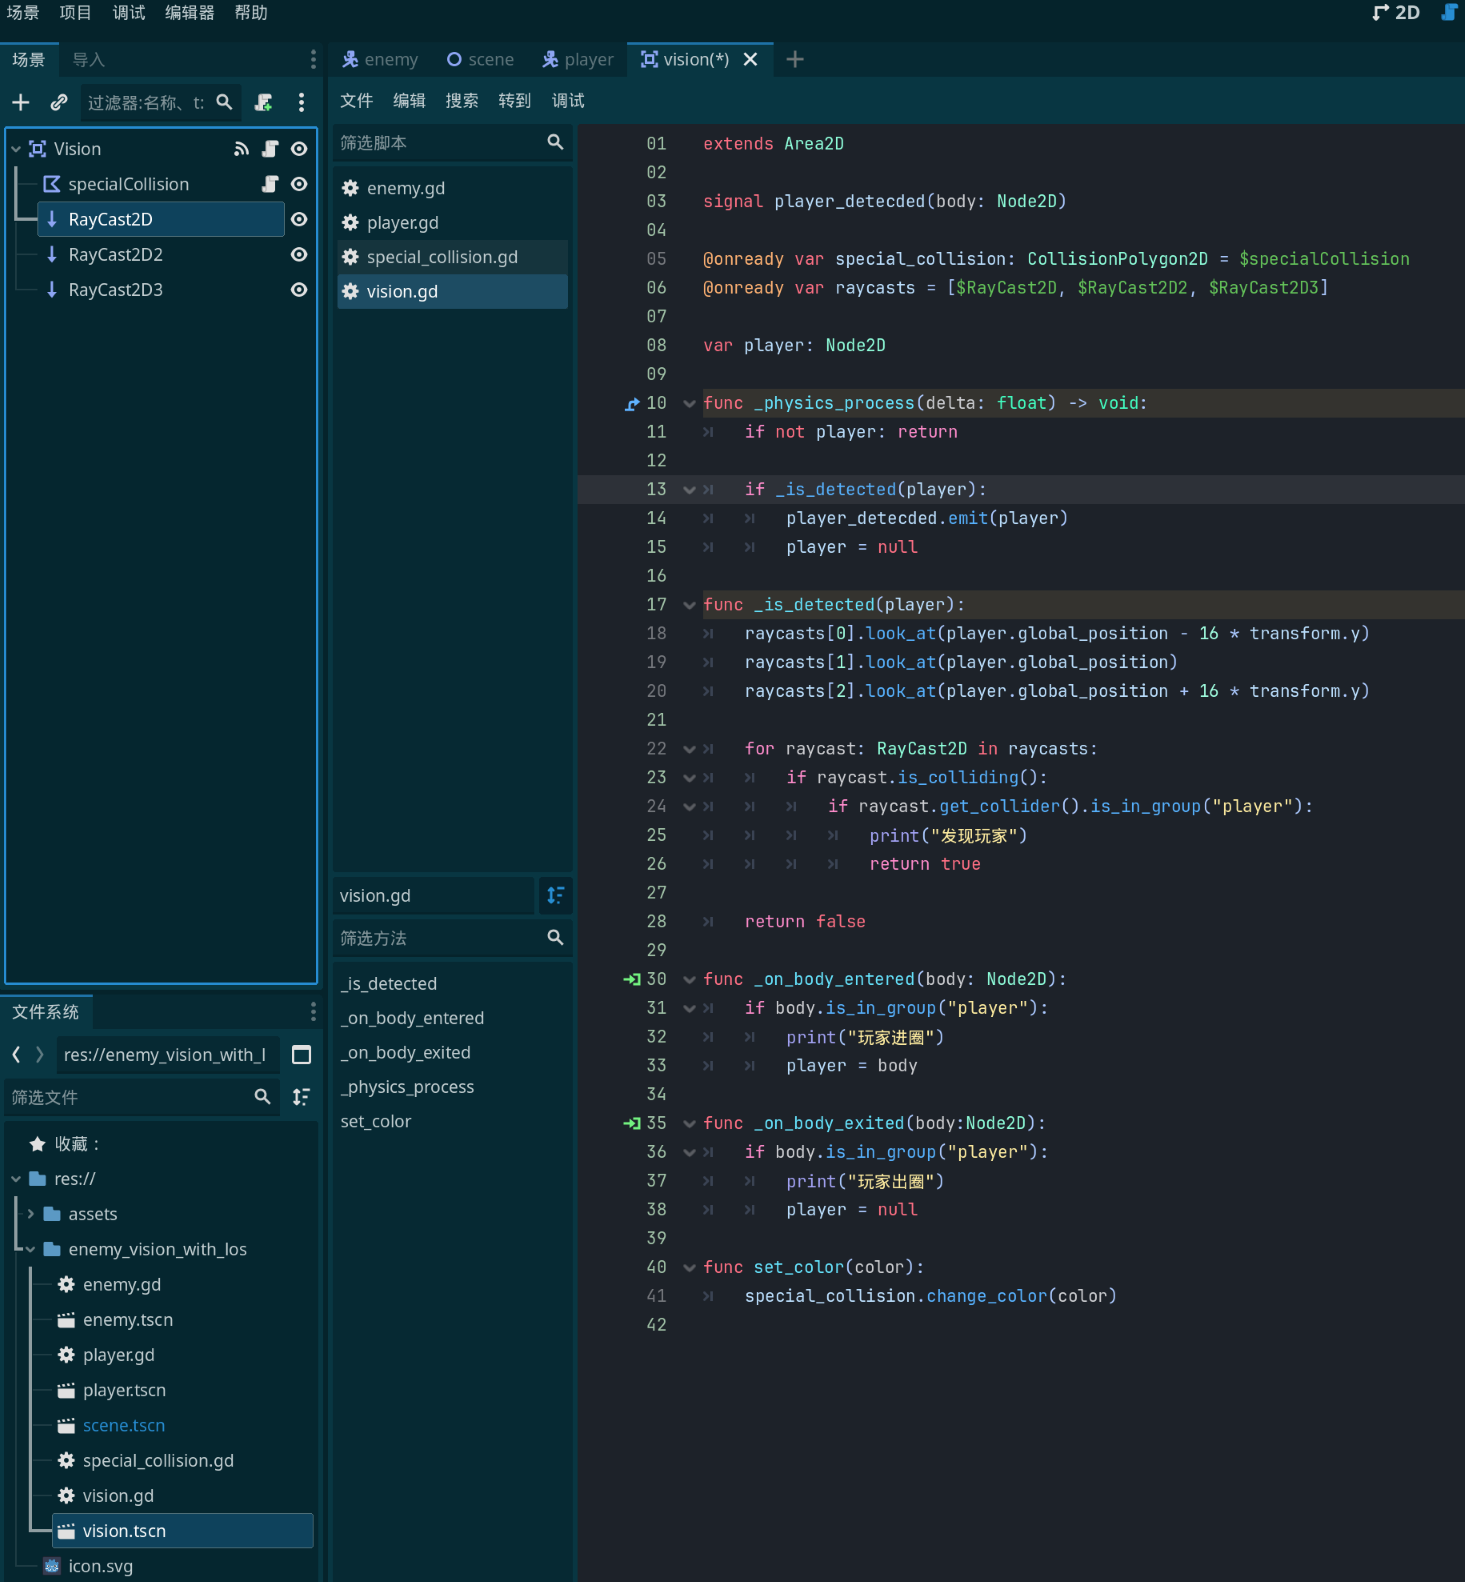This screenshot has width=1465, height=1582.
Task: Open the 调试 menu in top menu bar
Action: click(129, 13)
